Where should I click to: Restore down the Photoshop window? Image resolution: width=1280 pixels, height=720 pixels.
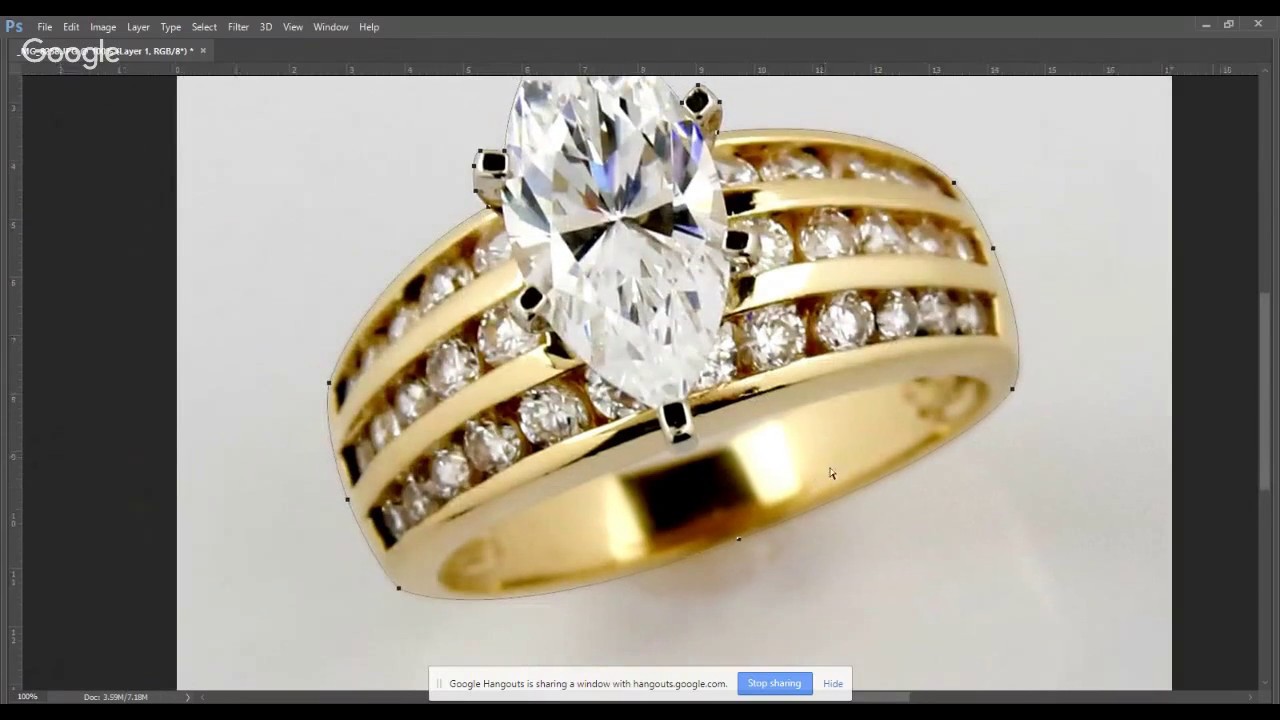point(1229,25)
